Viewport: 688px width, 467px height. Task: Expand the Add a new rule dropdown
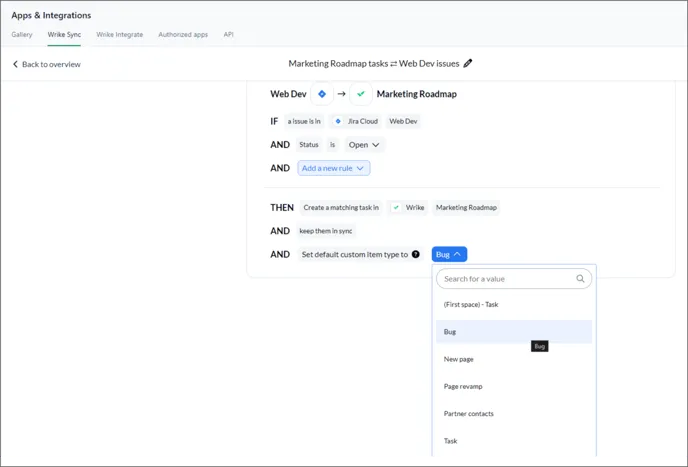[x=333, y=168]
